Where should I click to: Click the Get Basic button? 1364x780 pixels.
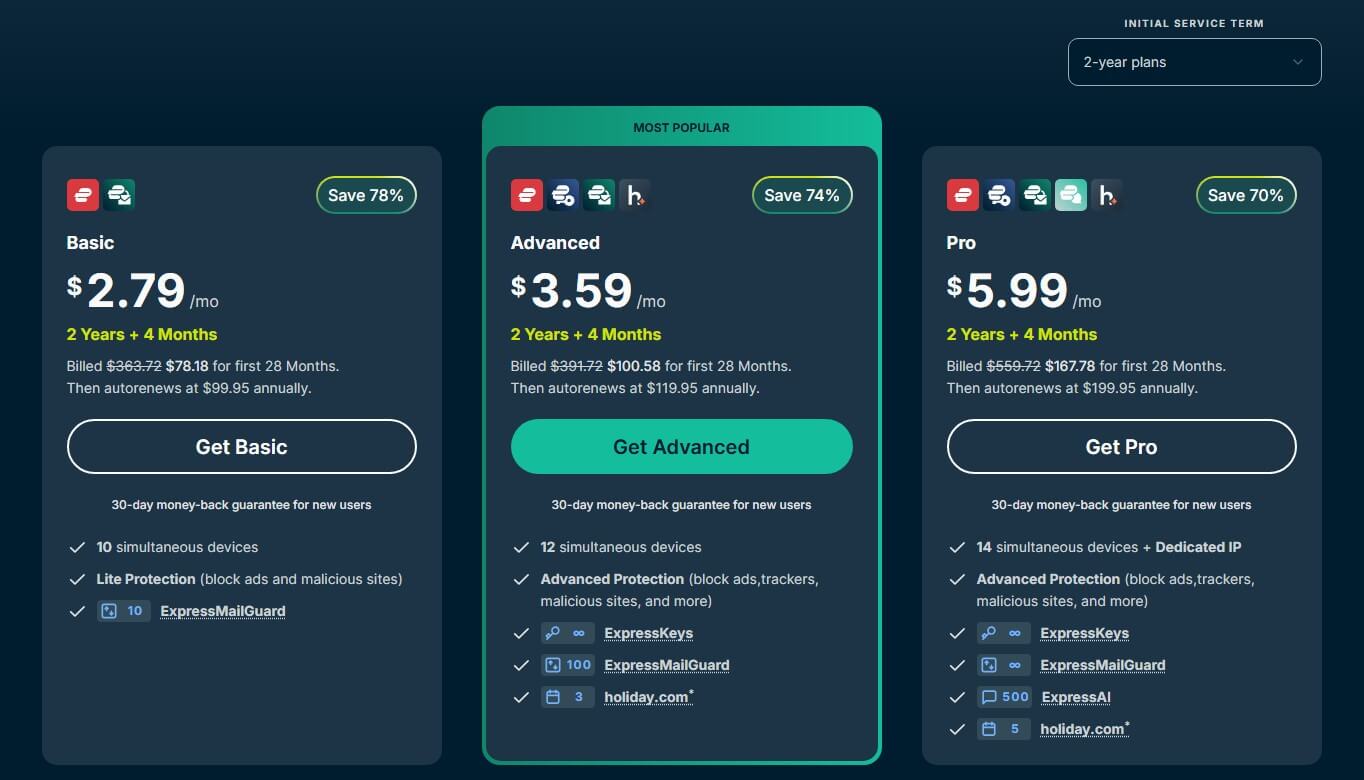(241, 447)
